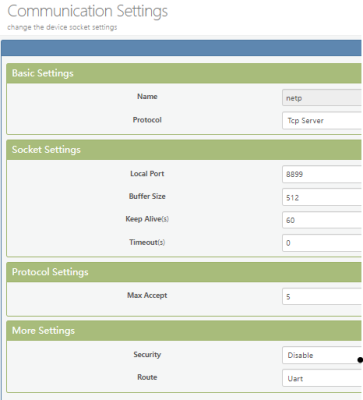Click the Max Accept field showing 5
This screenshot has width=363, height=400.
point(322,296)
